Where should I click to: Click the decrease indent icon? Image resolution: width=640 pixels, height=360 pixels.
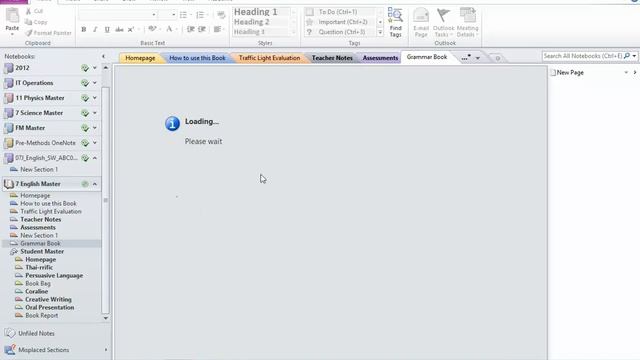pyautogui.click(x=190, y=29)
